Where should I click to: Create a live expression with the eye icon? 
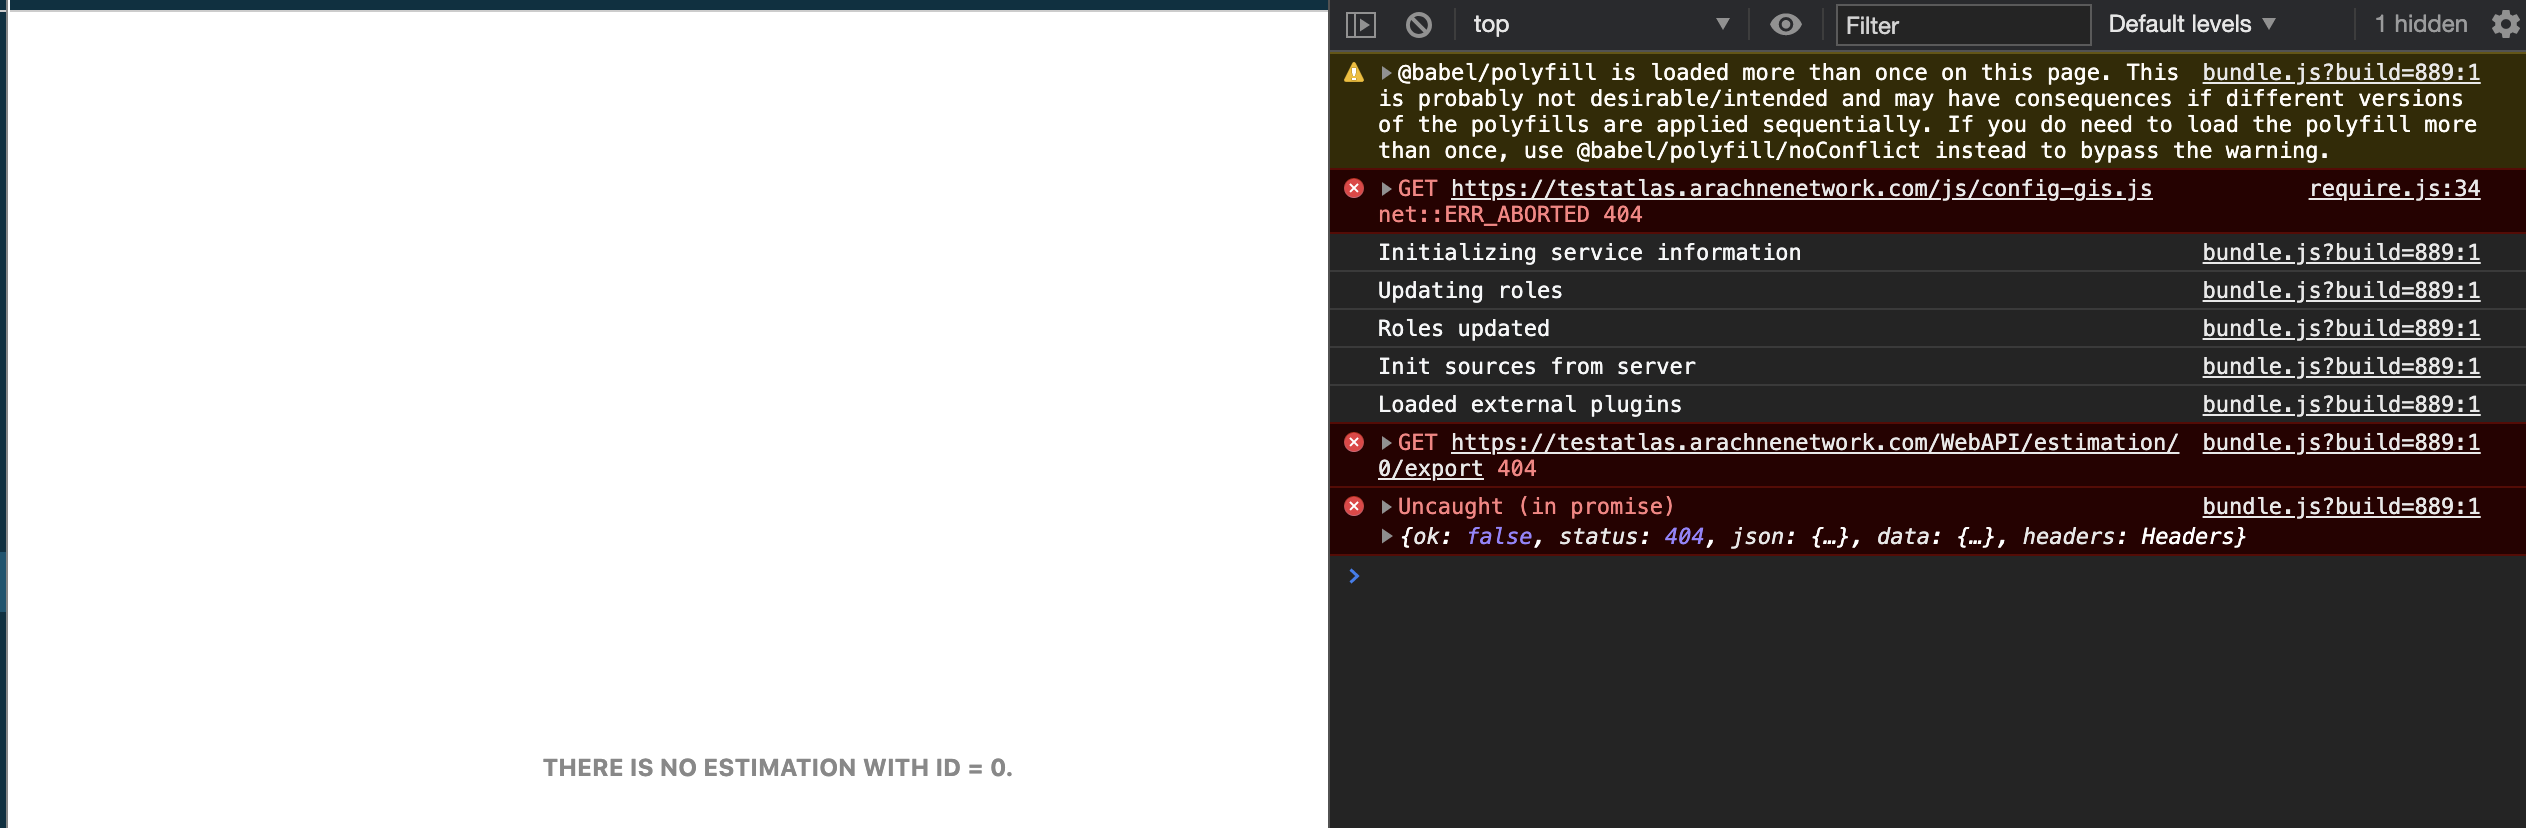1785,23
